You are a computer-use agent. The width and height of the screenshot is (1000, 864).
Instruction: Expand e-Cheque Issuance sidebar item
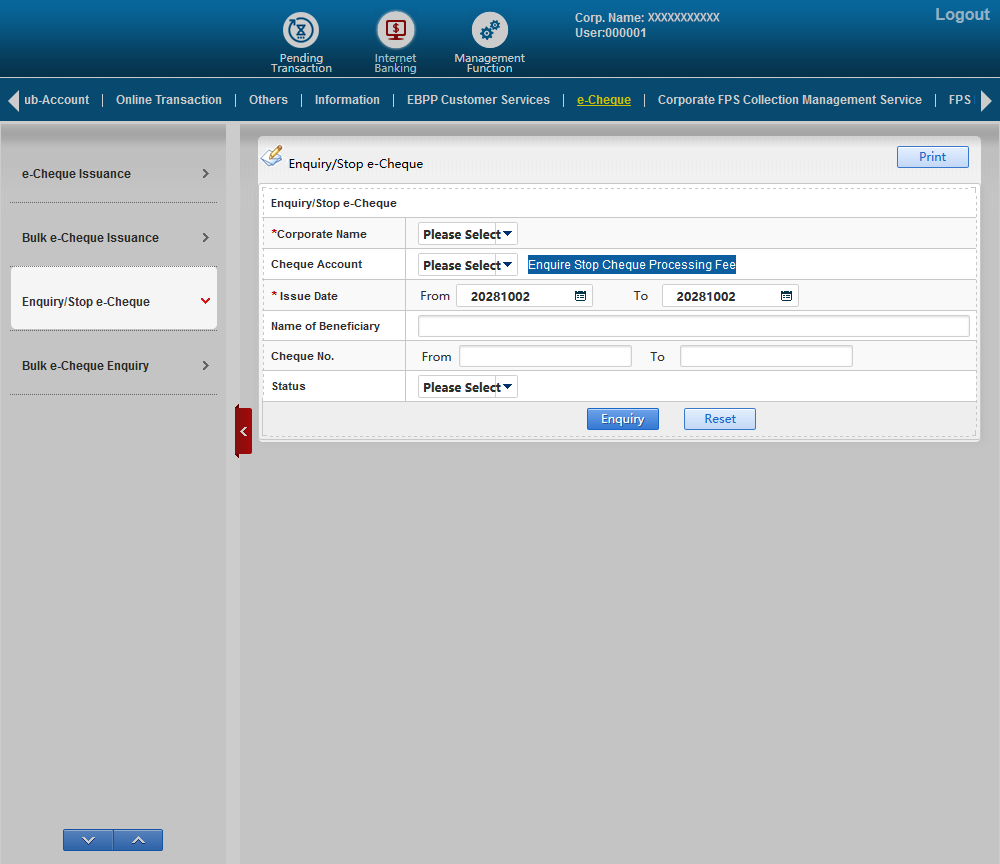click(113, 174)
